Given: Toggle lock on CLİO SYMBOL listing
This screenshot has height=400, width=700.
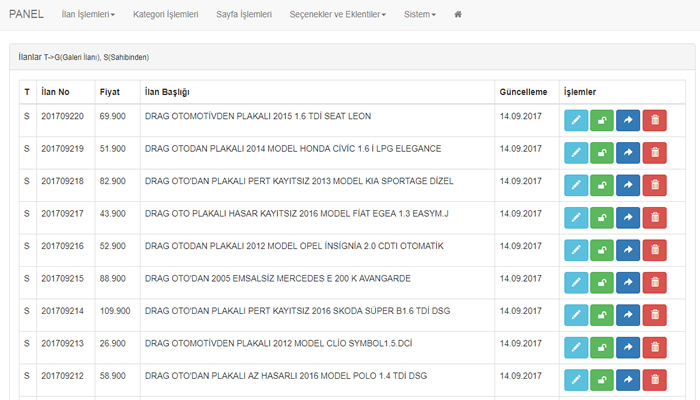Looking at the screenshot, I should (x=602, y=347).
